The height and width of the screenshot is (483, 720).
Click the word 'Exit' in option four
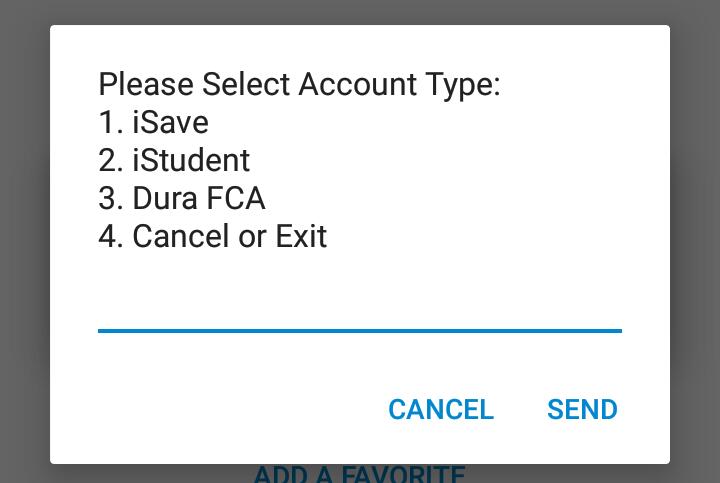pos(301,236)
